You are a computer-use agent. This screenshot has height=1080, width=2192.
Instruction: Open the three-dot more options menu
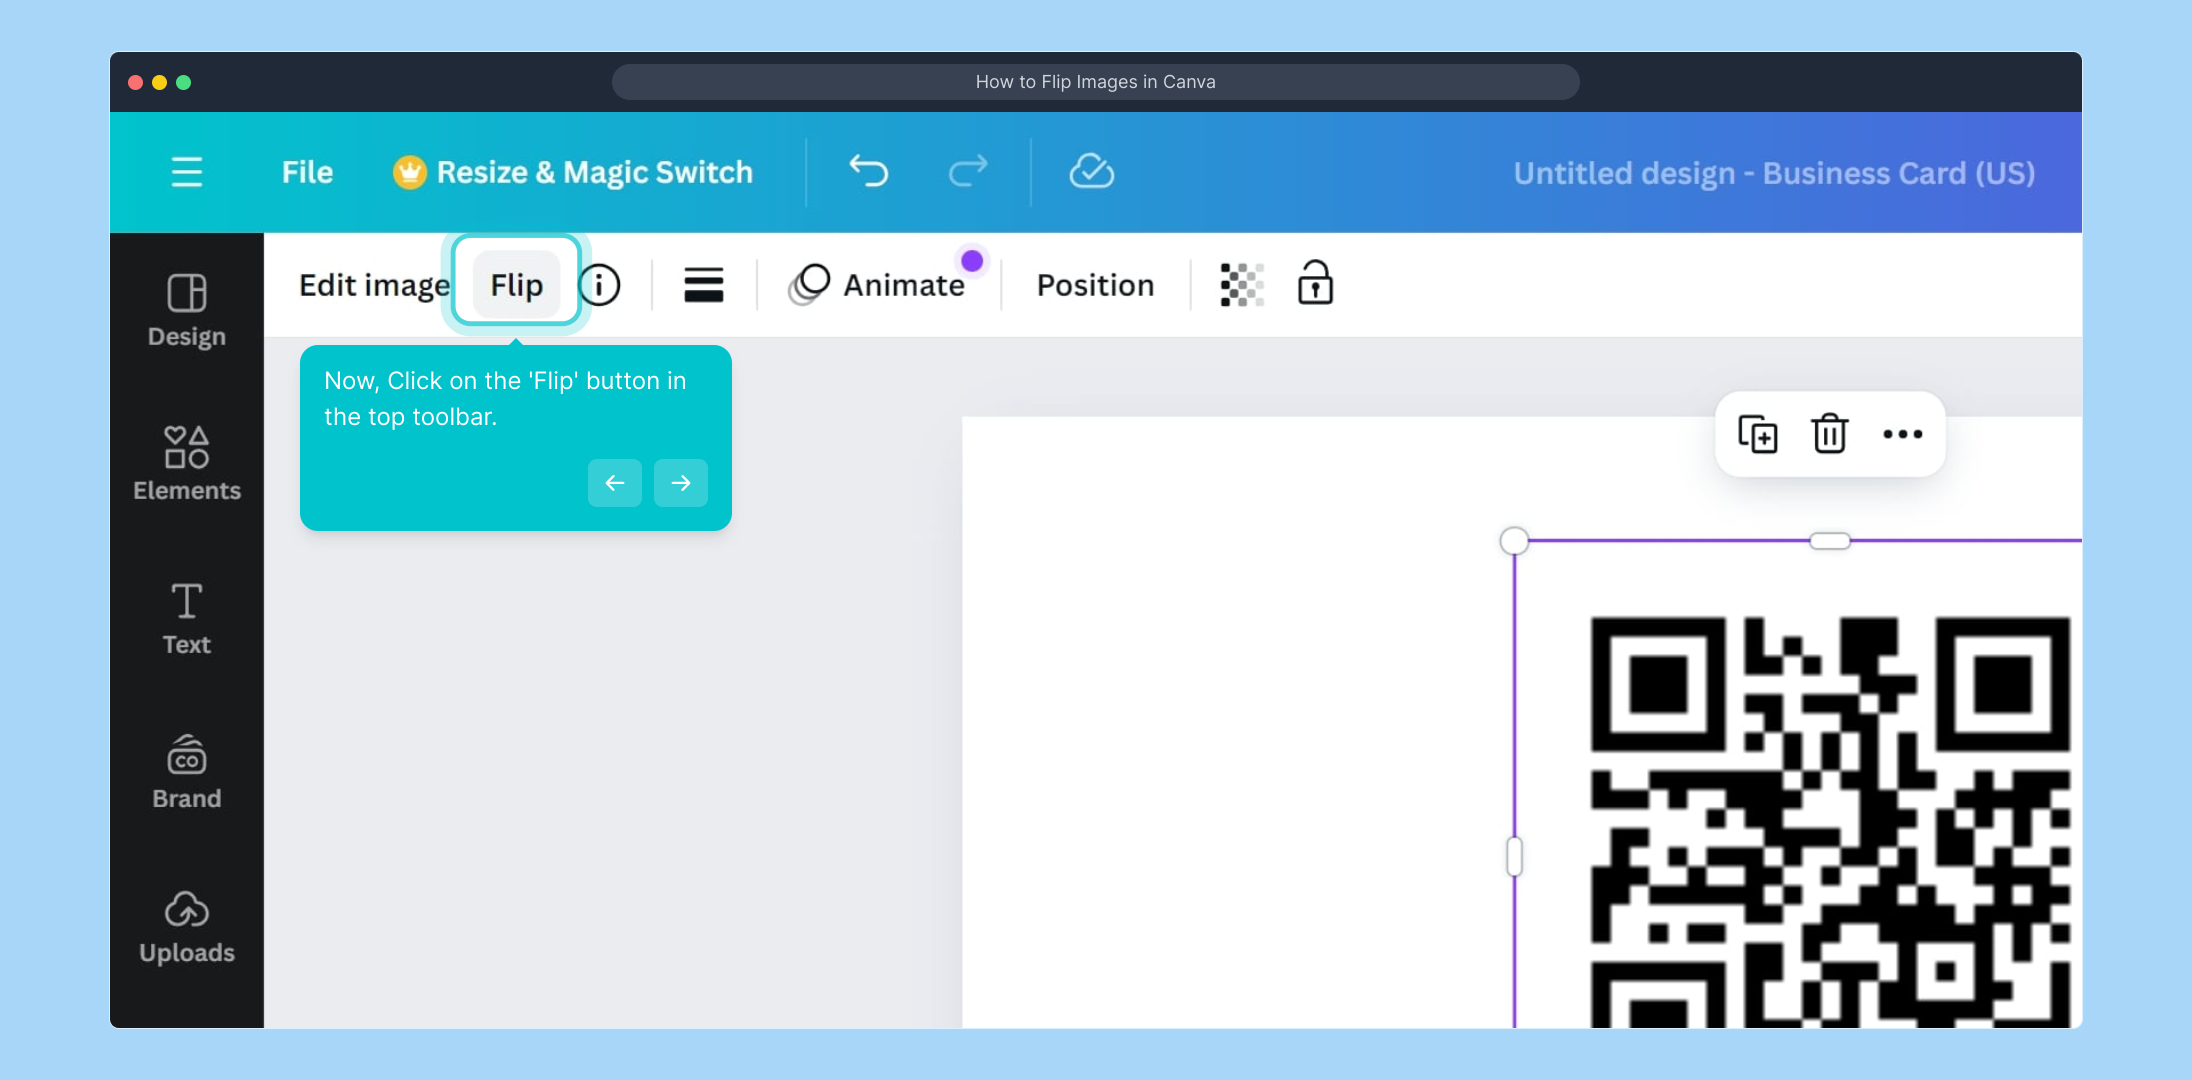point(1902,434)
